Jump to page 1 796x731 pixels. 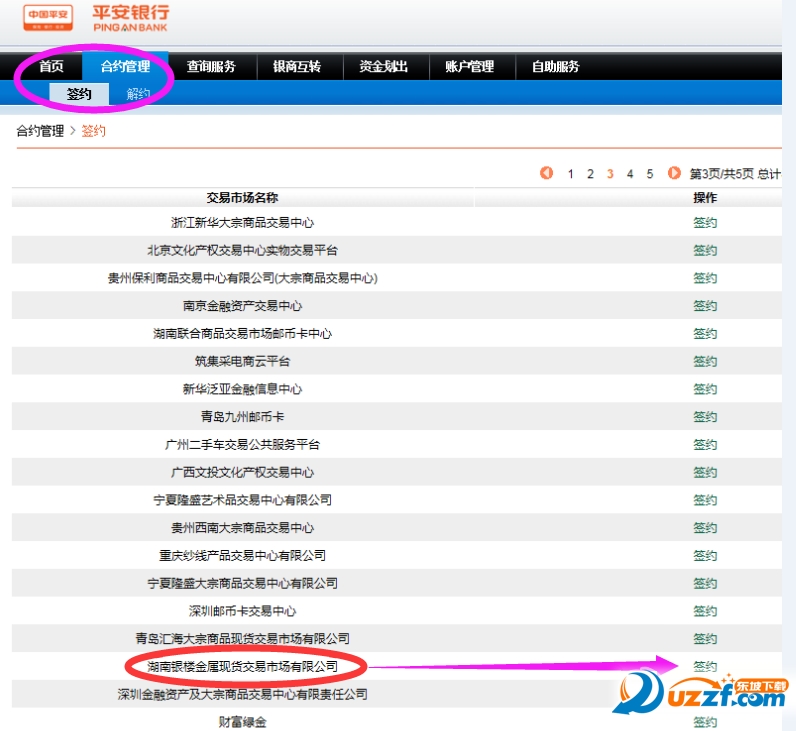(571, 174)
